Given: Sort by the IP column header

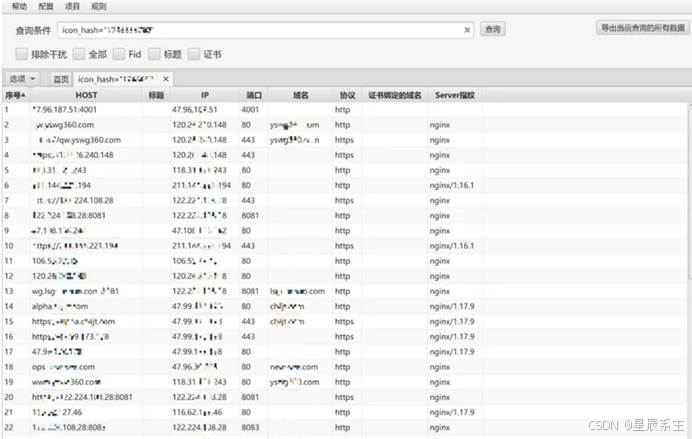Looking at the screenshot, I should click(x=205, y=95).
